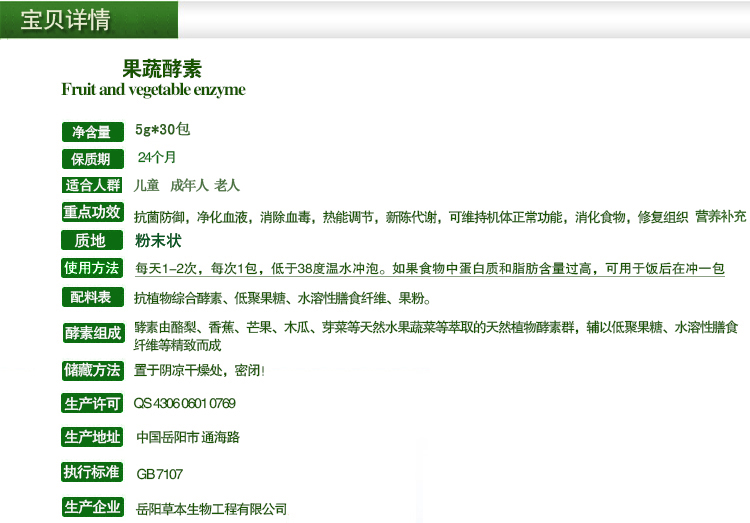Image resolution: width=750 pixels, height=523 pixels.
Task: Click the 生产地址 label badge
Action: point(92,437)
